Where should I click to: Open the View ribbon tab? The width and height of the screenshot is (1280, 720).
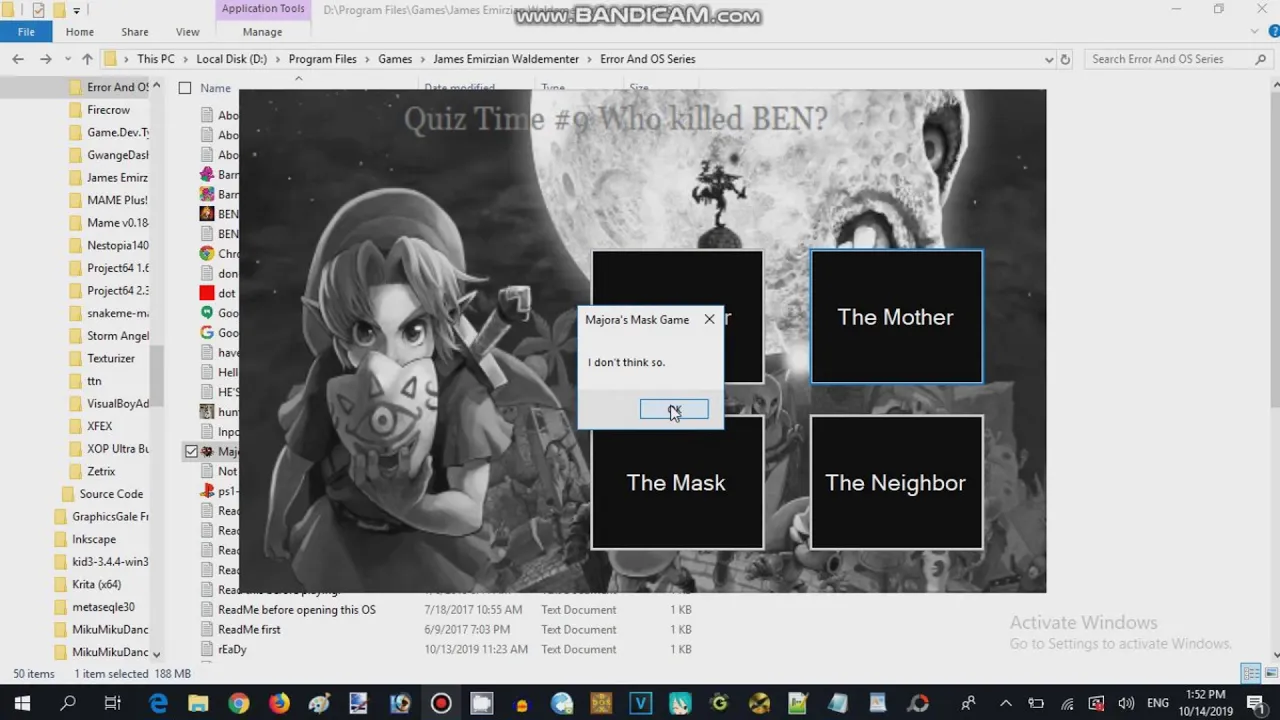187,32
